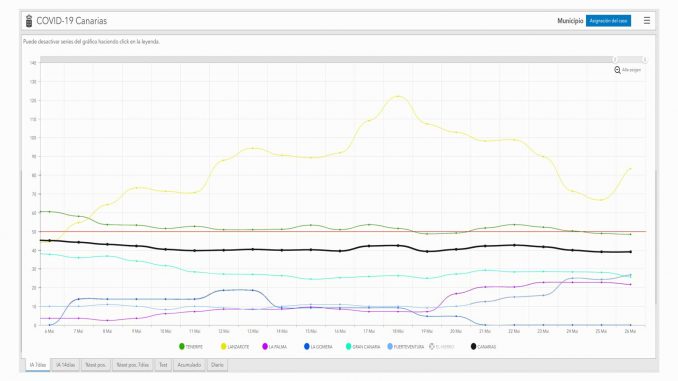Switch to the Acumulado tab
The image size is (678, 381).
[x=189, y=365]
